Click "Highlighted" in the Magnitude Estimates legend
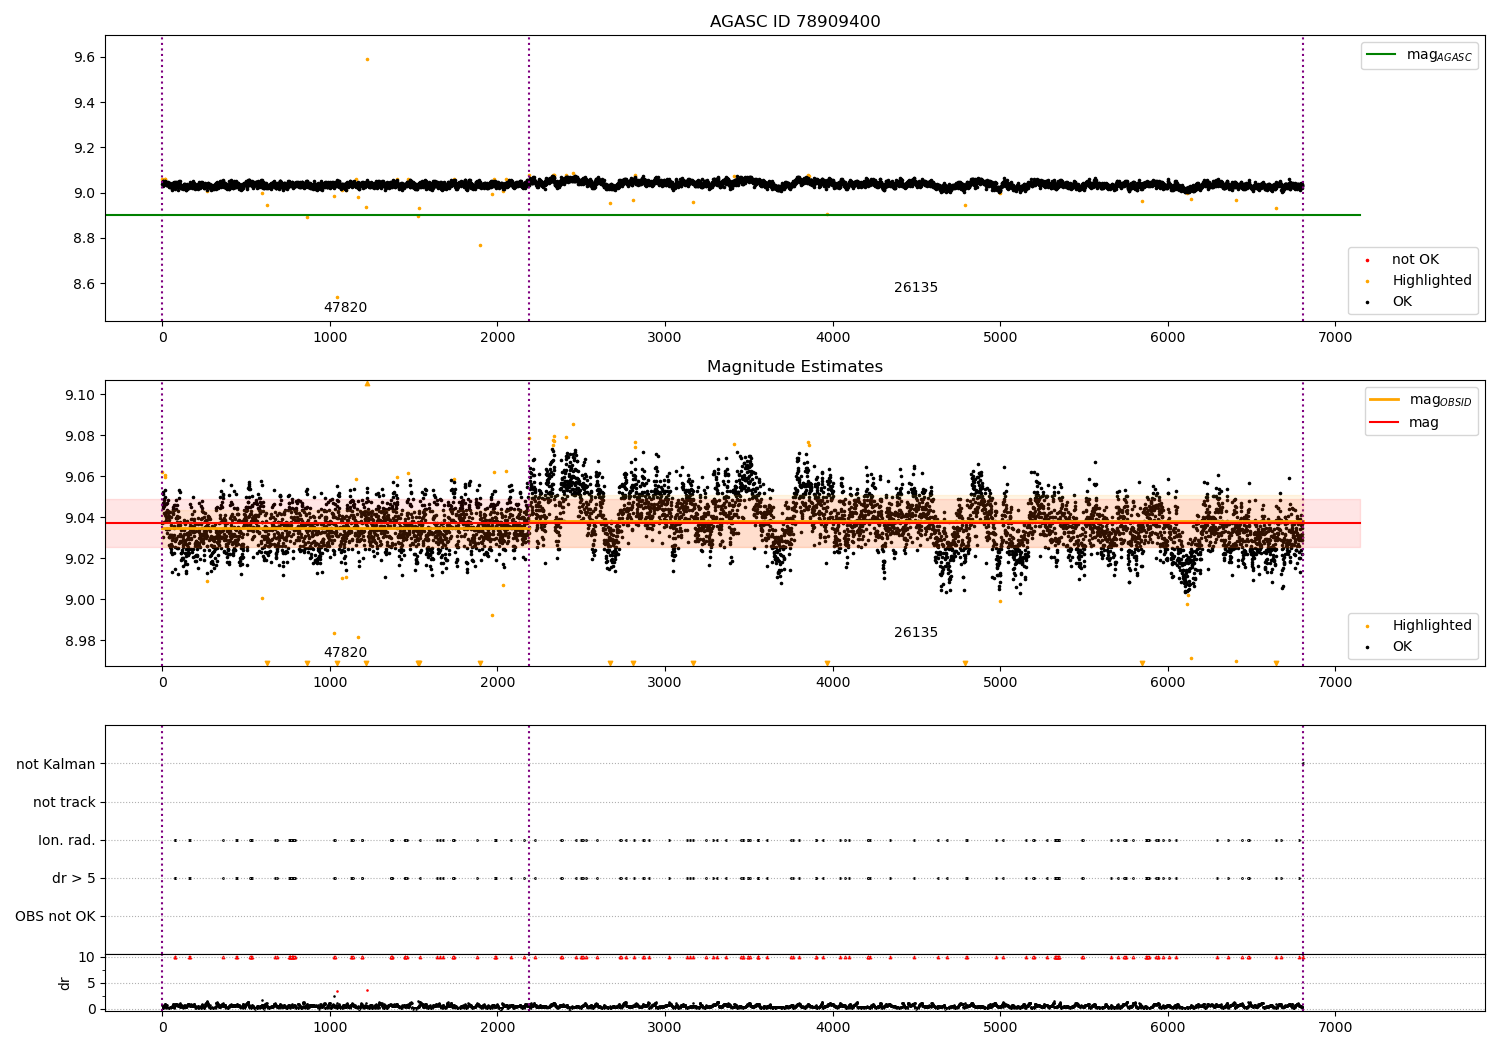 [1432, 626]
